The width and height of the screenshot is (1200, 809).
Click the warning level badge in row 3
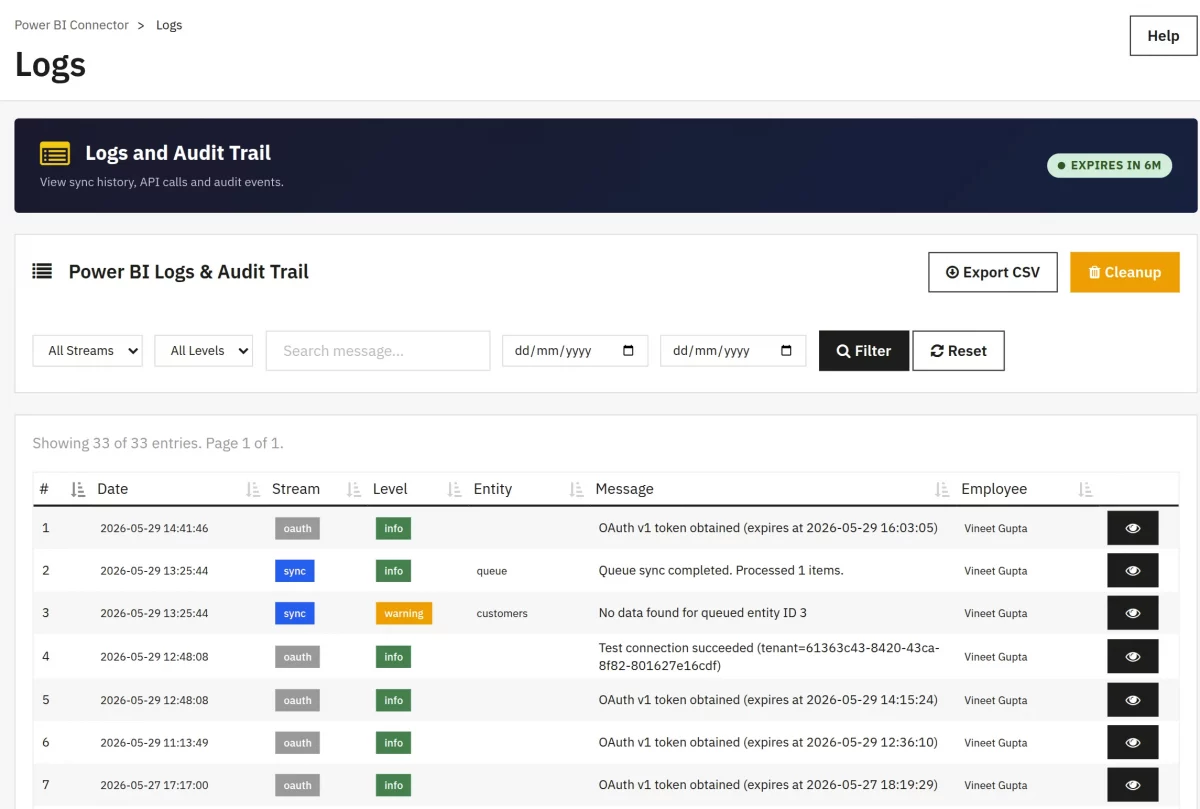pos(404,613)
